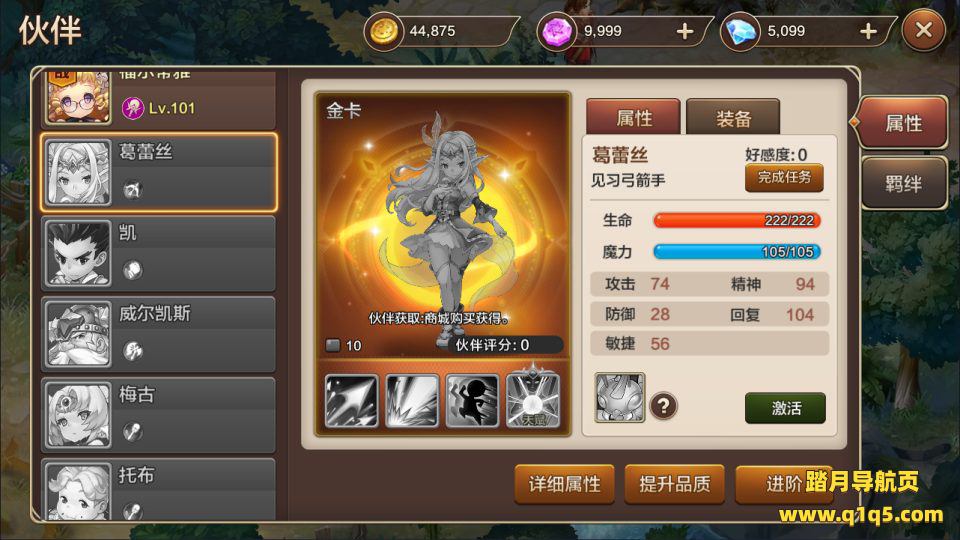Image resolution: width=960 pixels, height=540 pixels.
Task: Switch to the 属性 tab above stats
Action: pyautogui.click(x=634, y=118)
